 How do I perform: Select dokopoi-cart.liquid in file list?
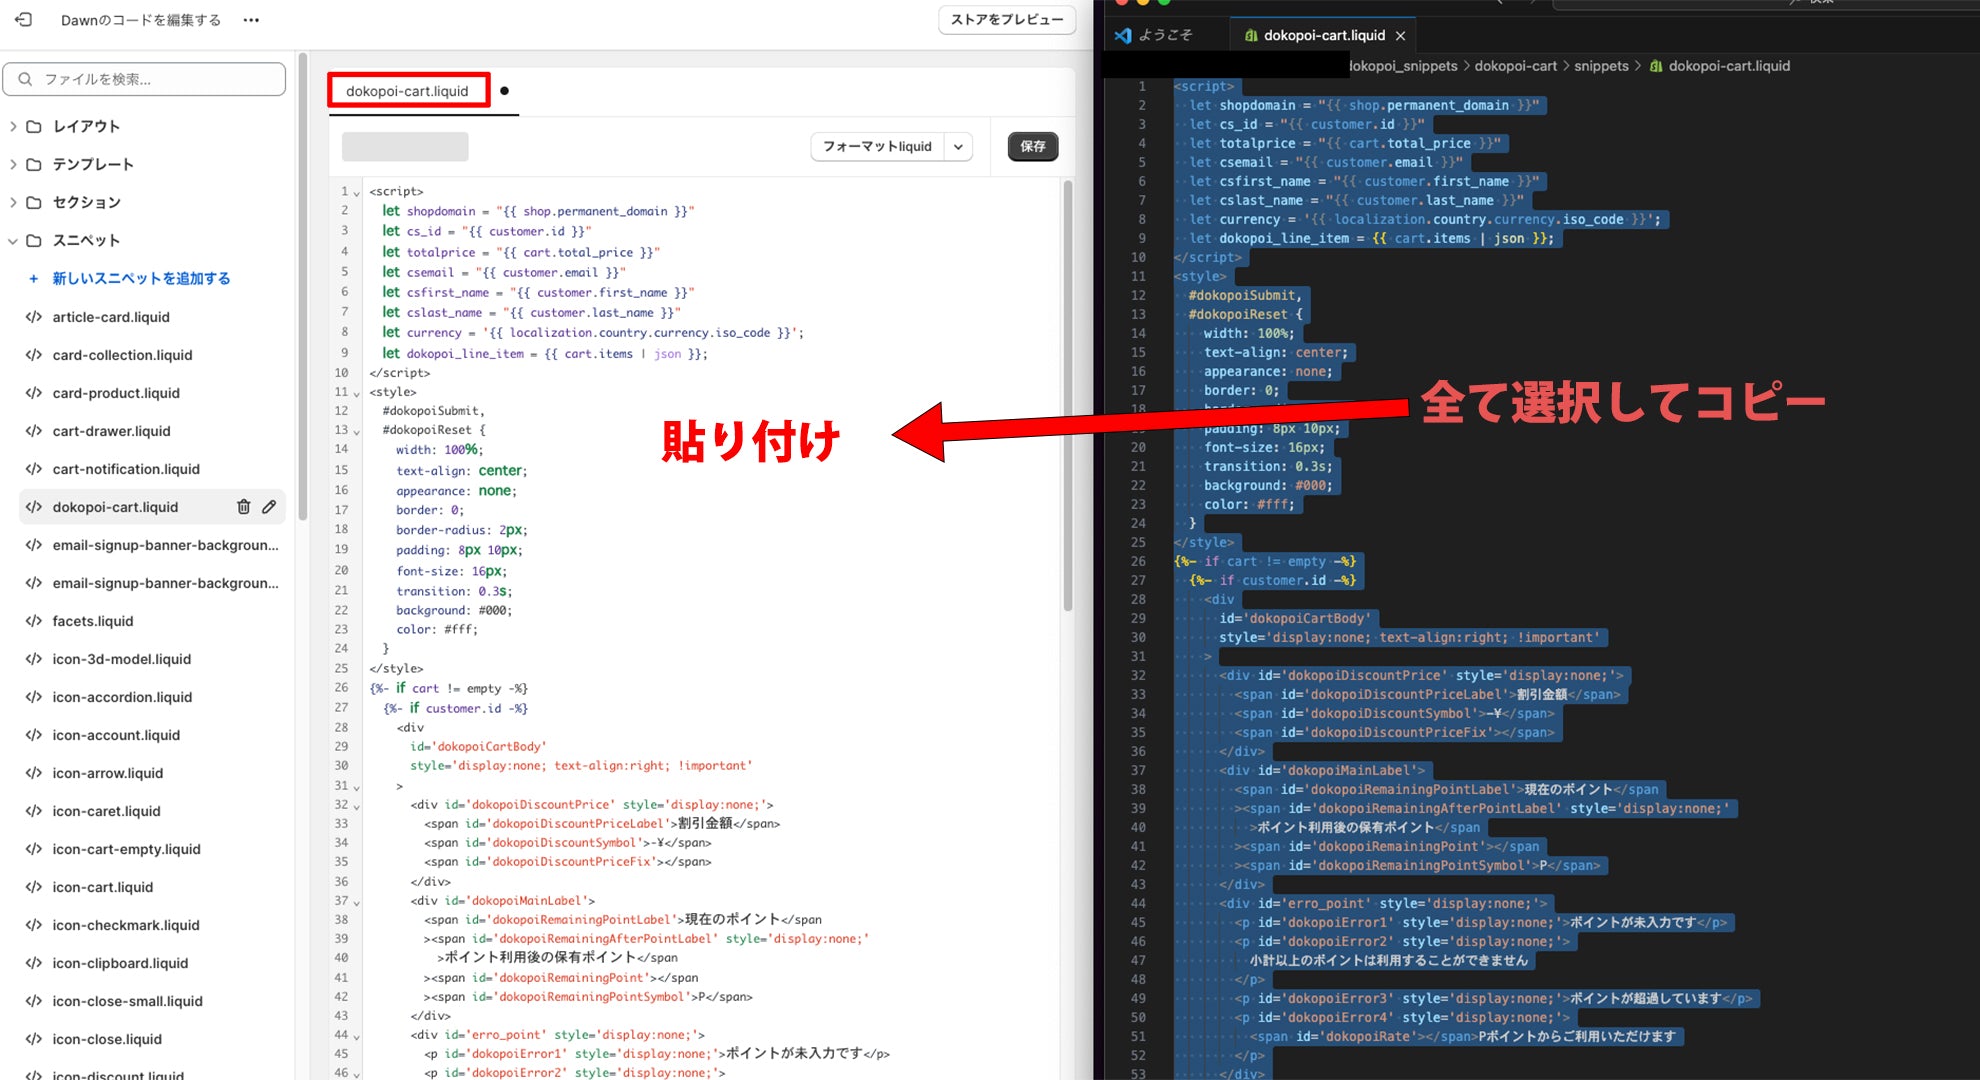(x=115, y=507)
